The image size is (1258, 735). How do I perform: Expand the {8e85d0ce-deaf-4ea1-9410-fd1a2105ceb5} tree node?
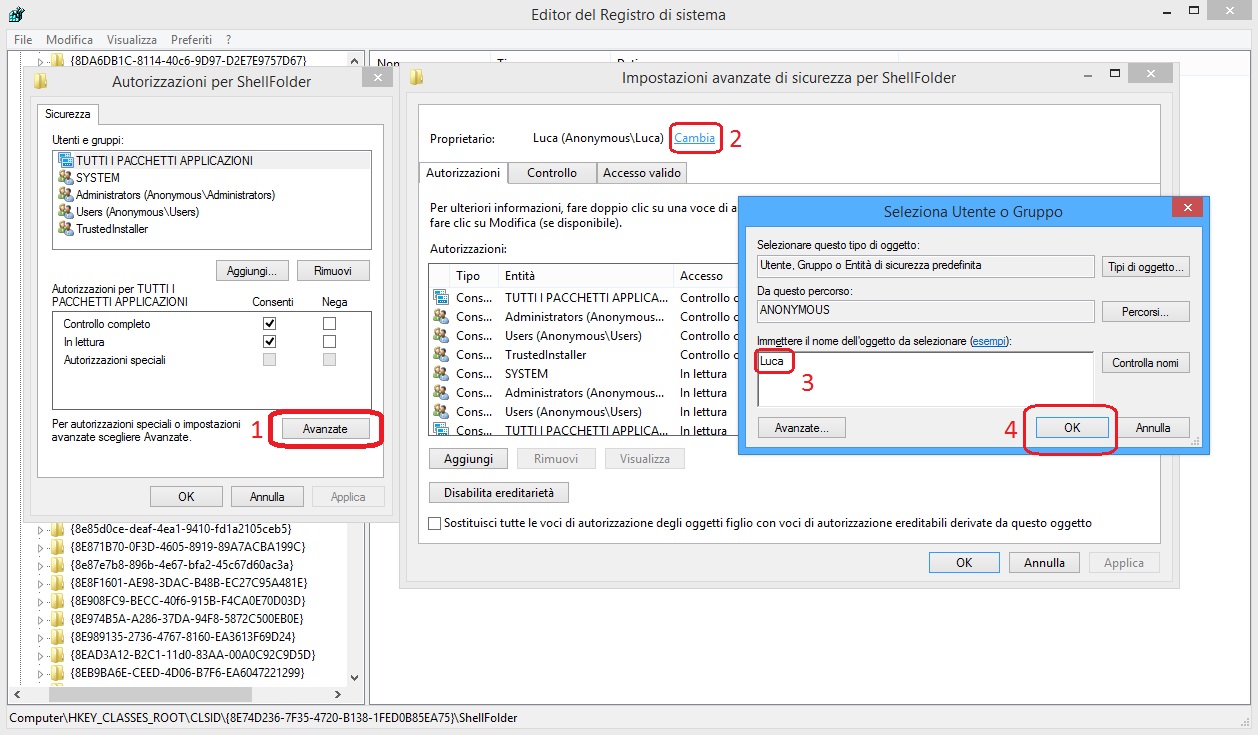41,529
